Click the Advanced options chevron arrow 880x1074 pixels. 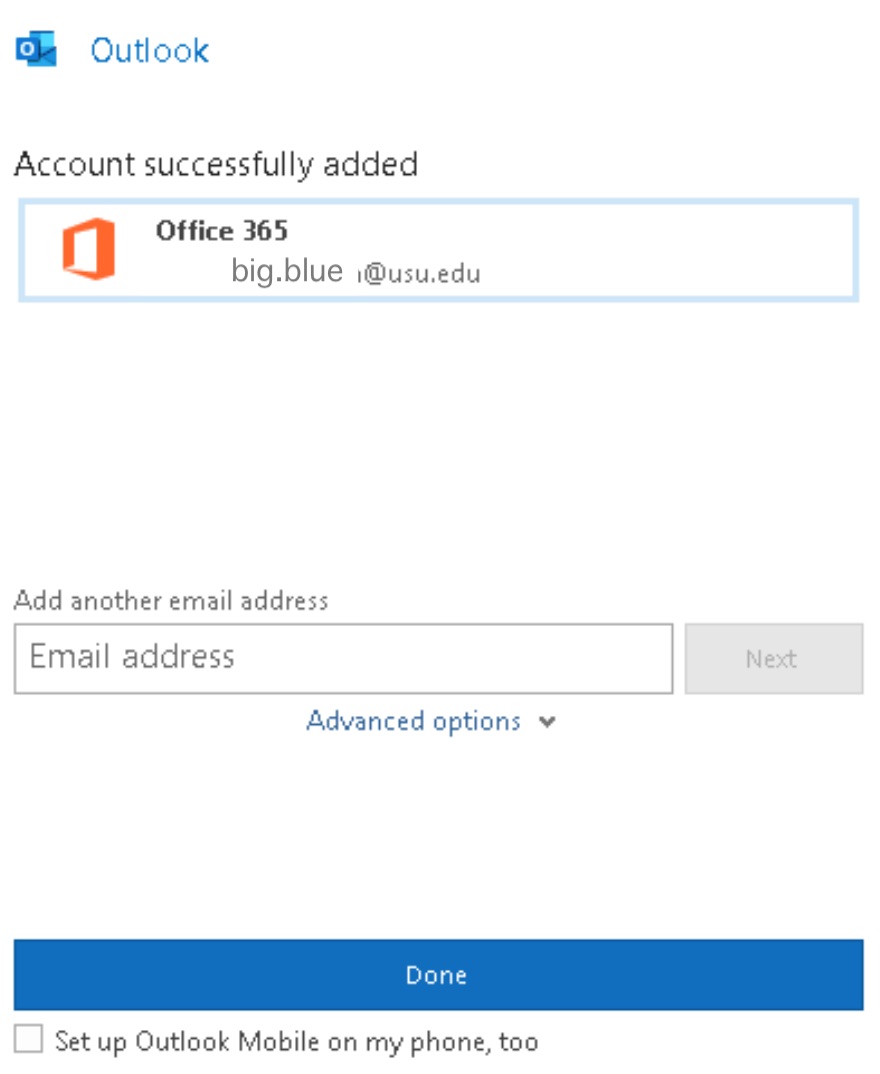click(x=546, y=721)
